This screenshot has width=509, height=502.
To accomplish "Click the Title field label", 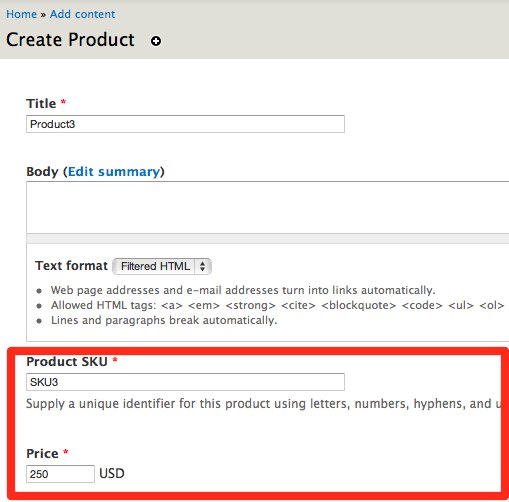I will tap(41, 103).
